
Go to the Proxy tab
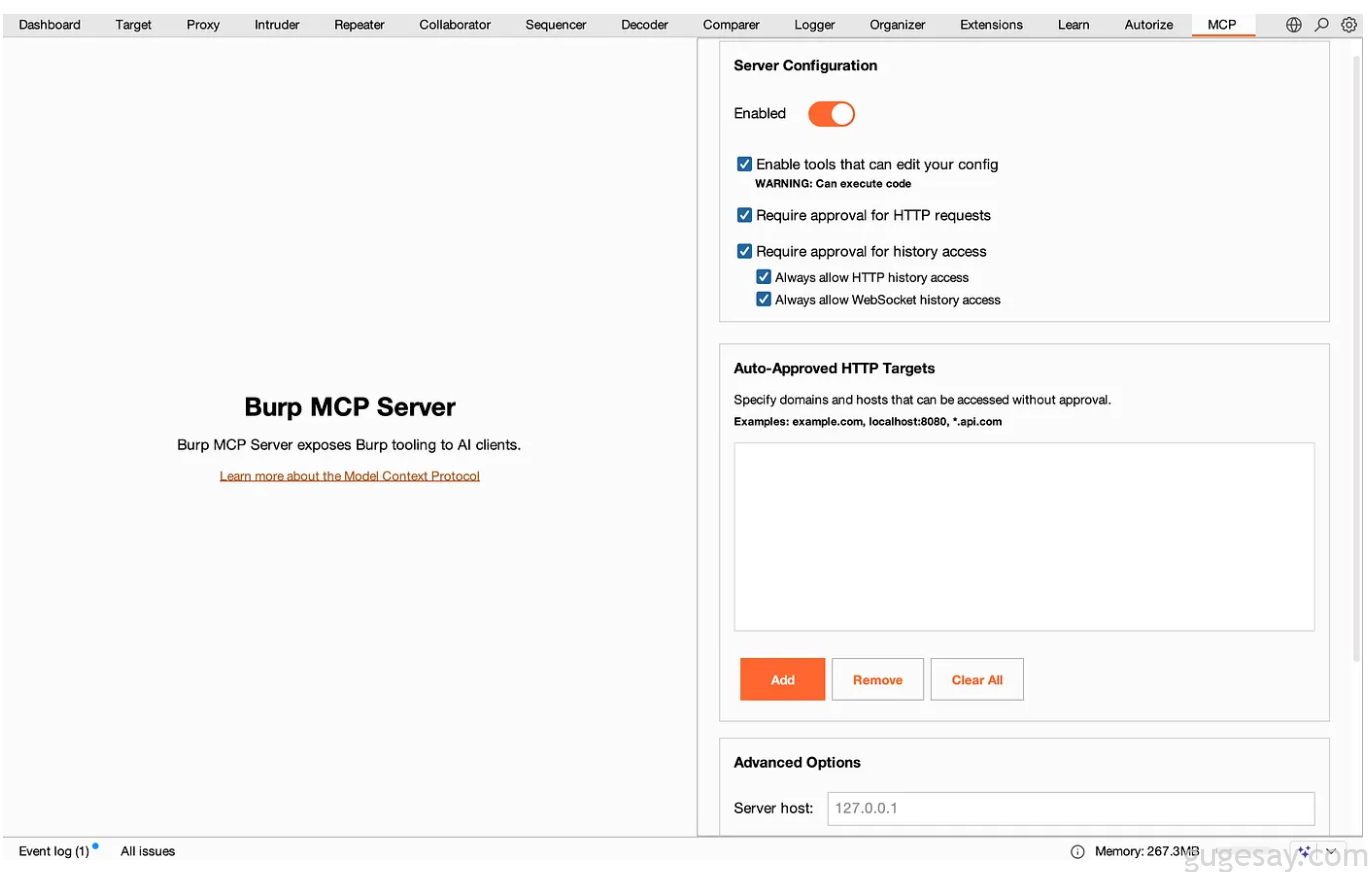click(203, 25)
